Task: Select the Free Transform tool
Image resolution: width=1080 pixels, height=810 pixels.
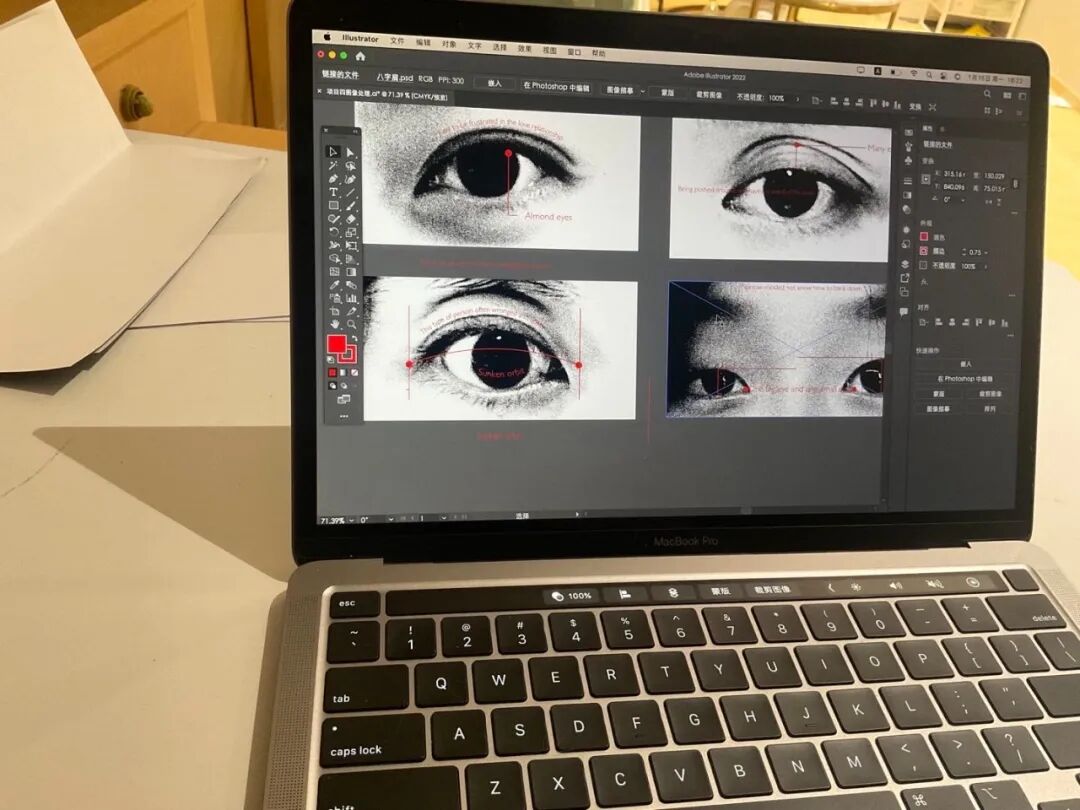Action: tap(351, 245)
